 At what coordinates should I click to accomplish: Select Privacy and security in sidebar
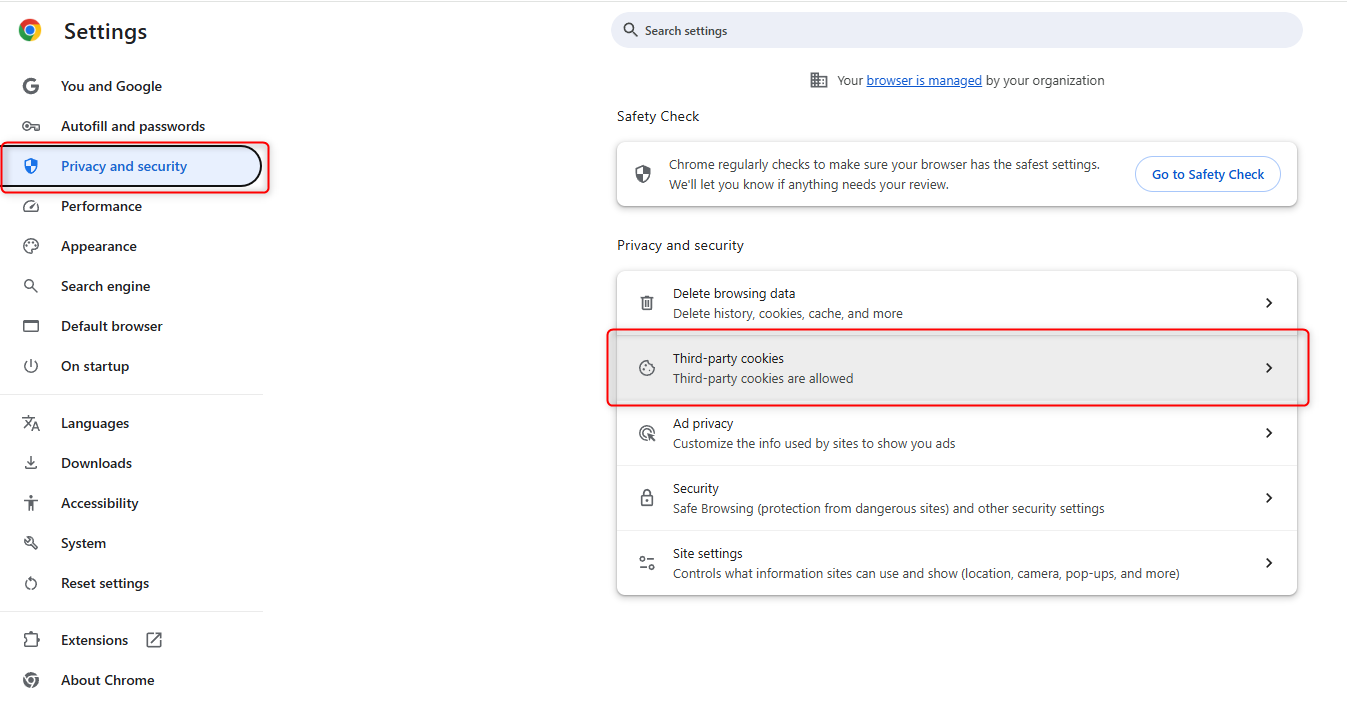tap(132, 166)
